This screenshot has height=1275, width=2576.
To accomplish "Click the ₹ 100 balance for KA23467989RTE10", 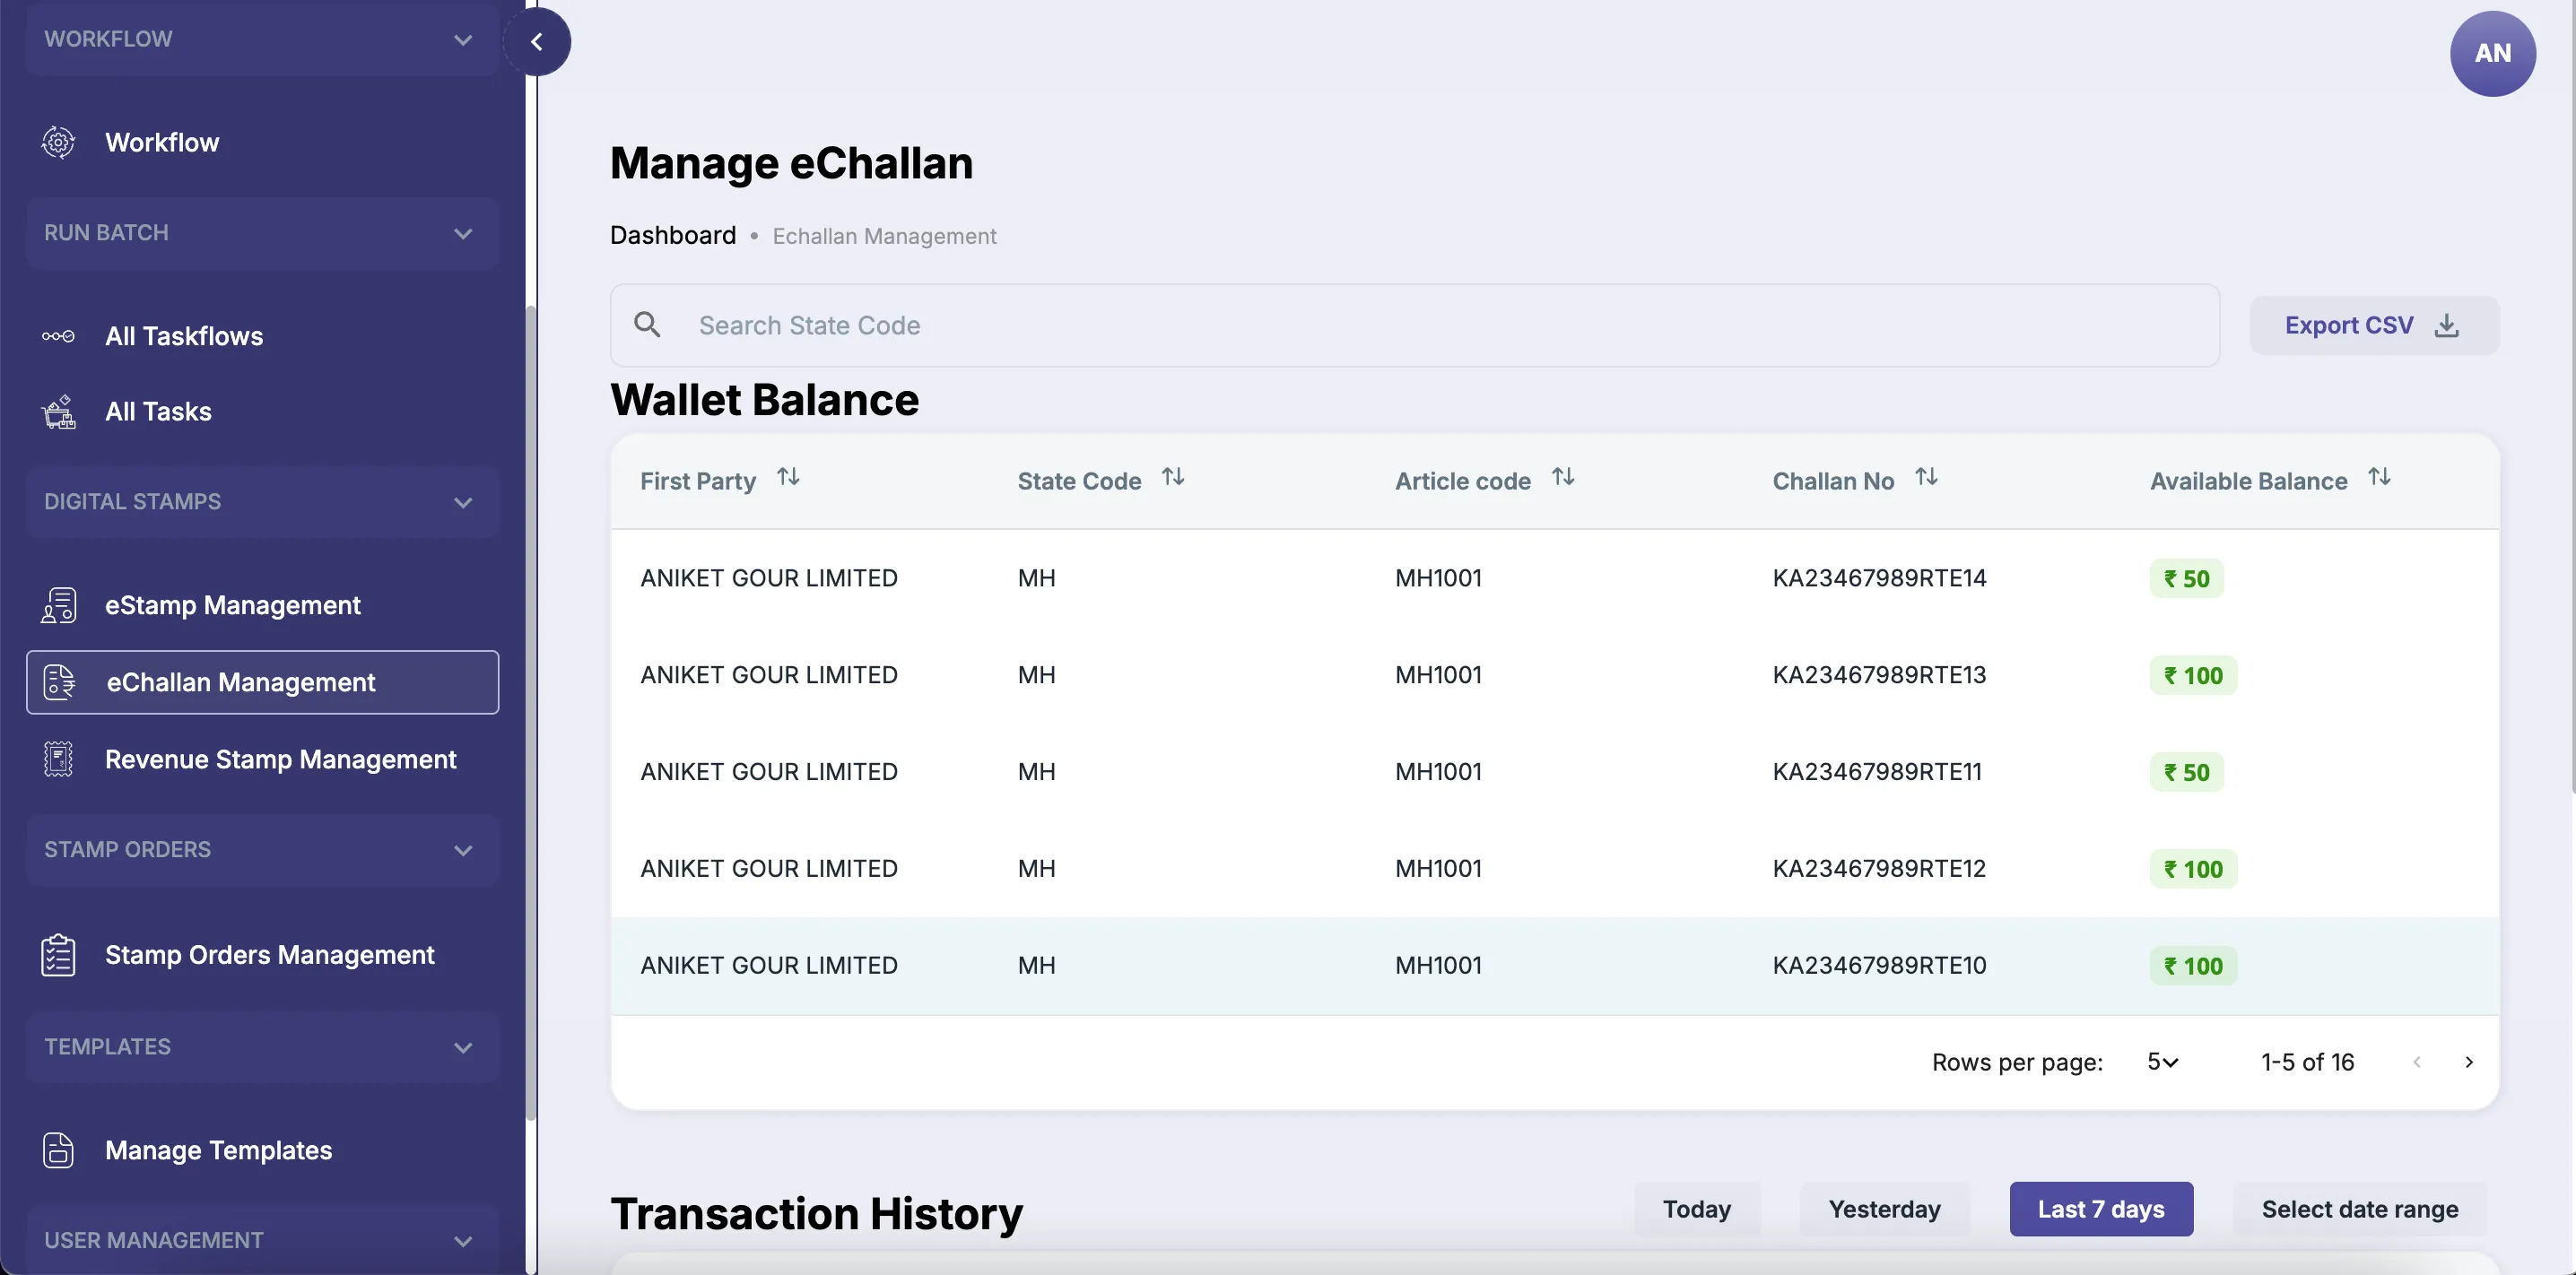I will pos(2193,966).
